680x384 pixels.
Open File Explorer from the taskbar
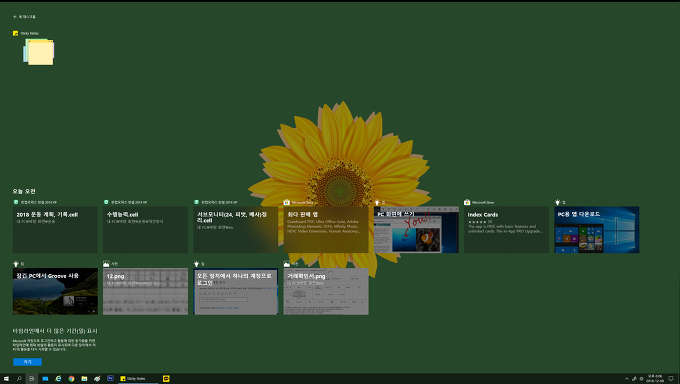[x=84, y=379]
